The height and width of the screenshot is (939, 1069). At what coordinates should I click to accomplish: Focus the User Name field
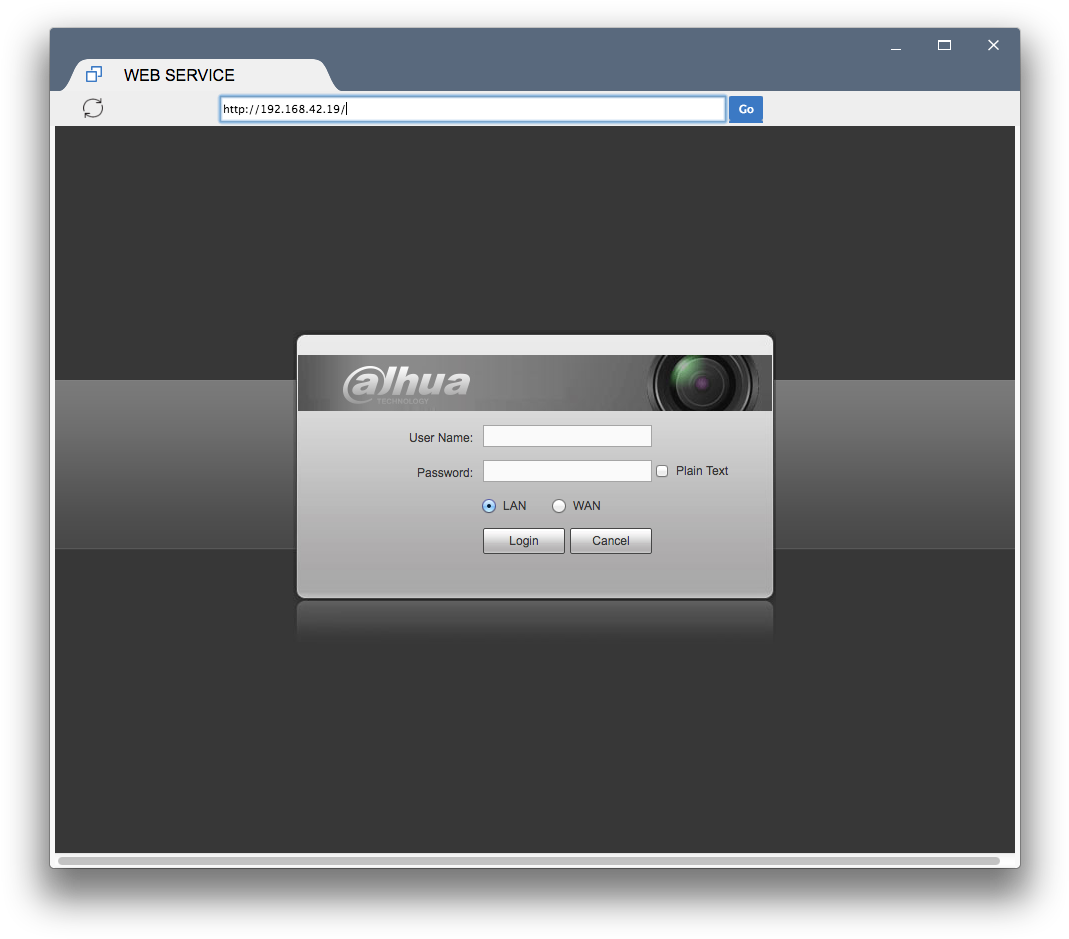pyautogui.click(x=567, y=436)
